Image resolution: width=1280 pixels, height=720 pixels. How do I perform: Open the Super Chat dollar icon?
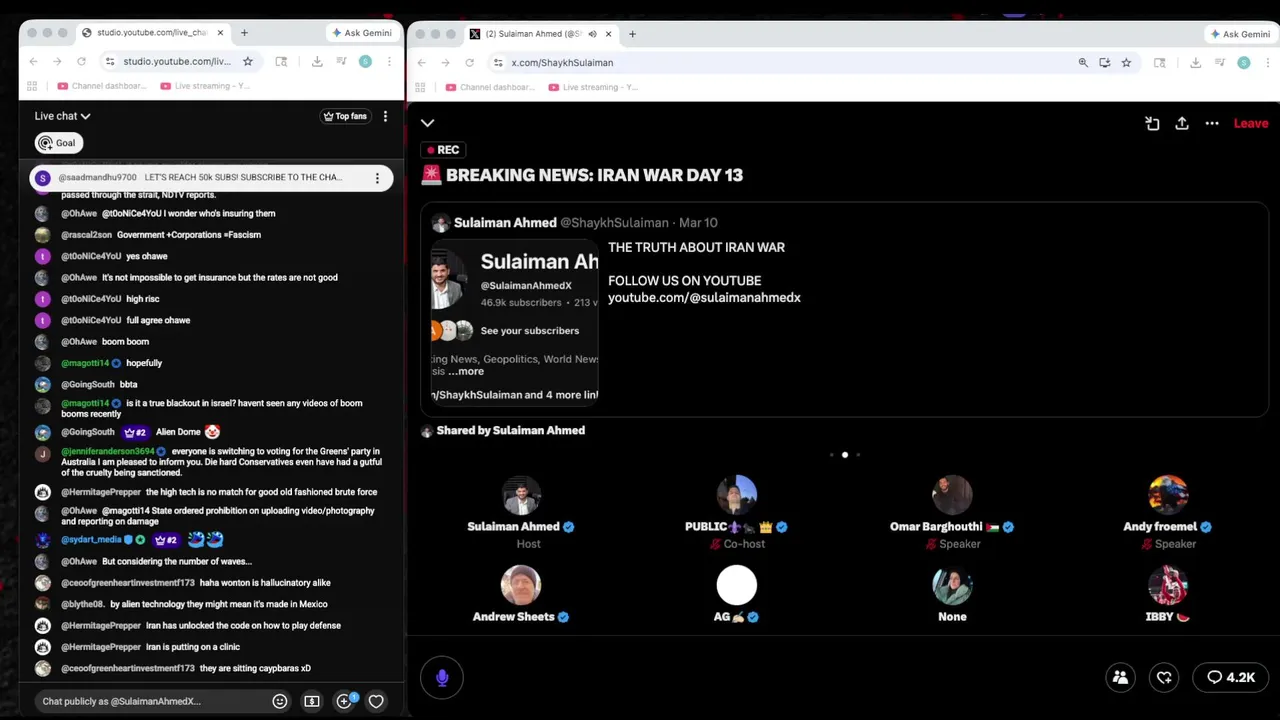point(312,701)
